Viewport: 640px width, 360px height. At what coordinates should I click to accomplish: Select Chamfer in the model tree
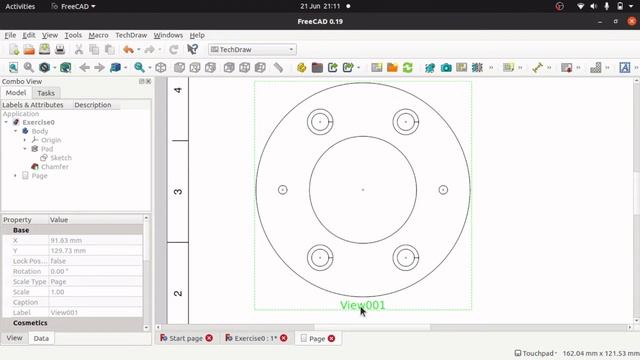click(x=55, y=167)
